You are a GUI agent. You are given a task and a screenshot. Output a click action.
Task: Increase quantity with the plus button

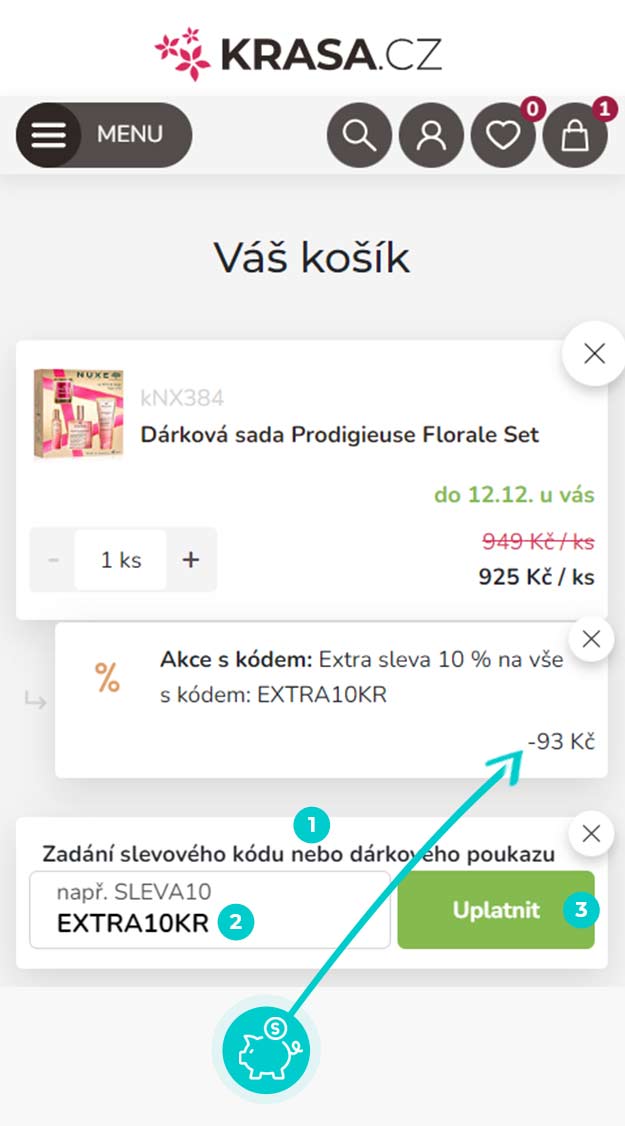click(190, 559)
